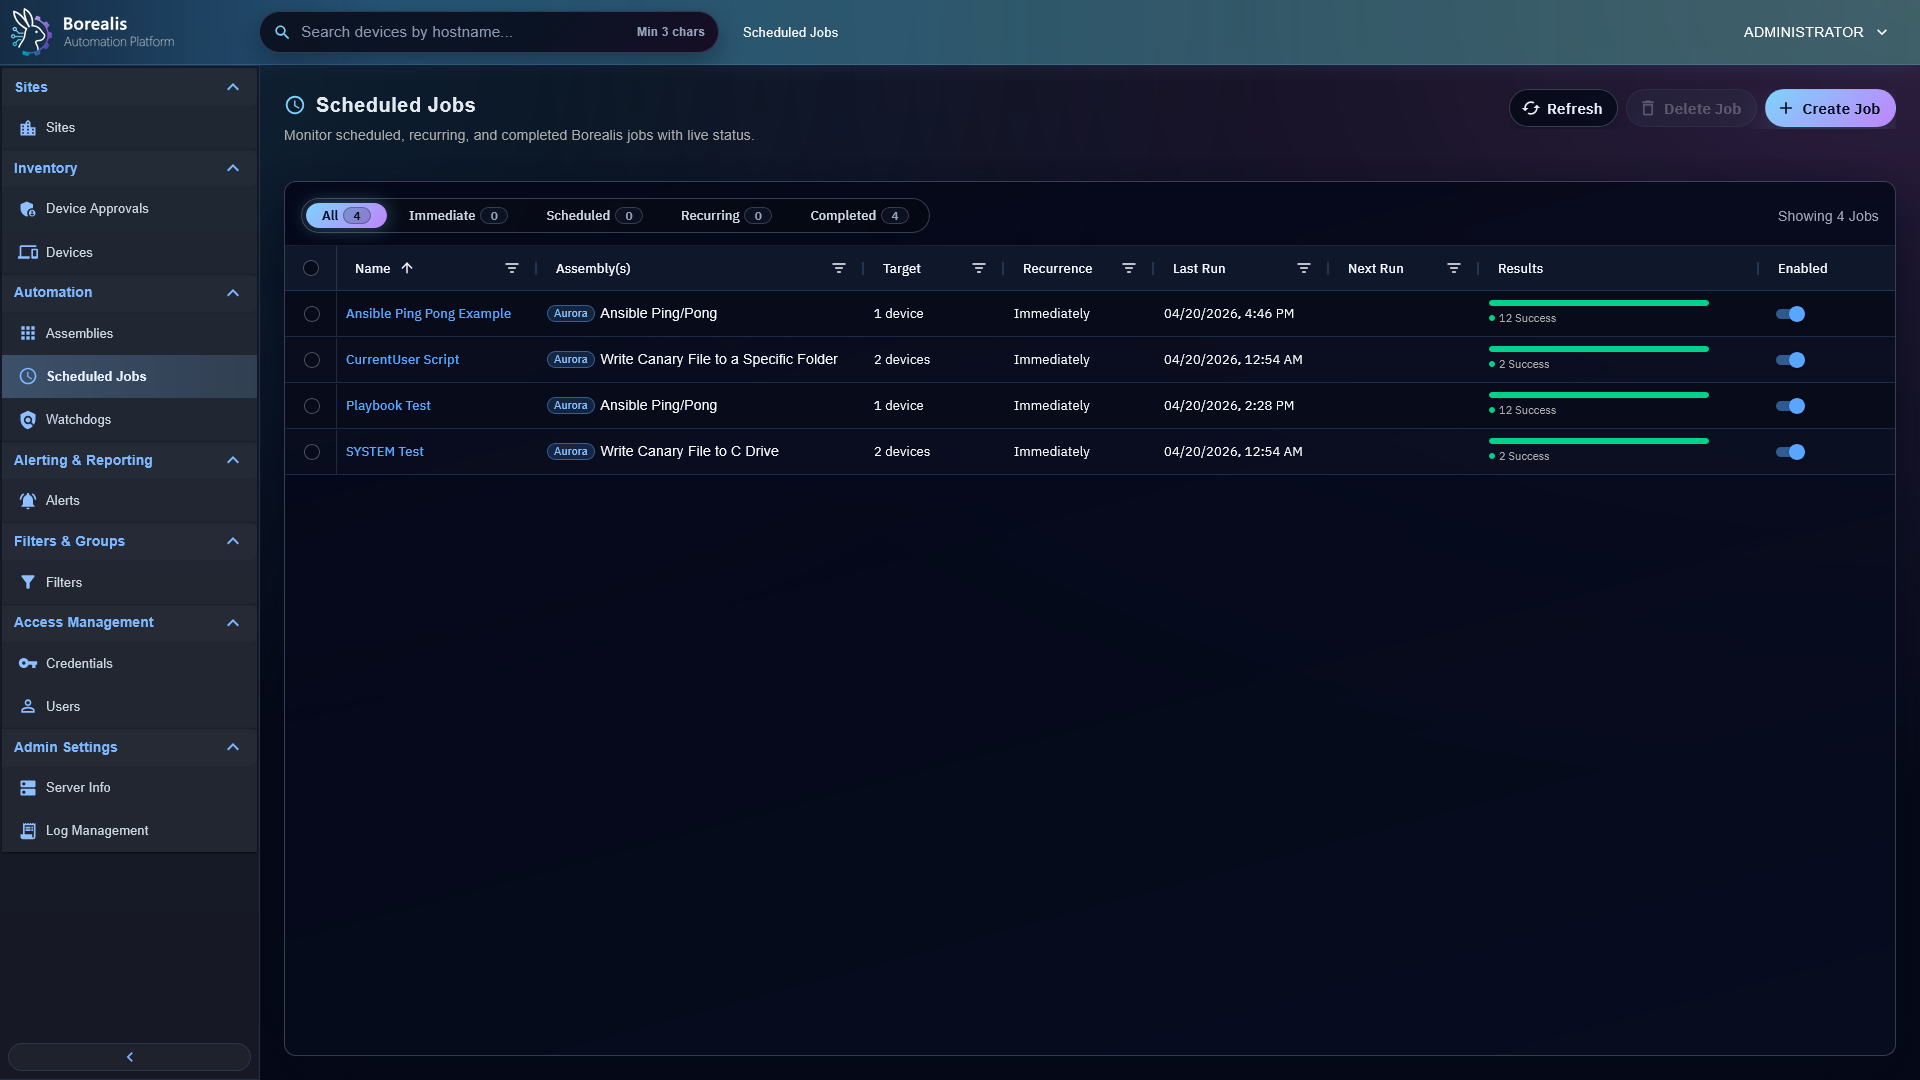
Task: Click the clock icon beside the page title
Action: tap(295, 105)
